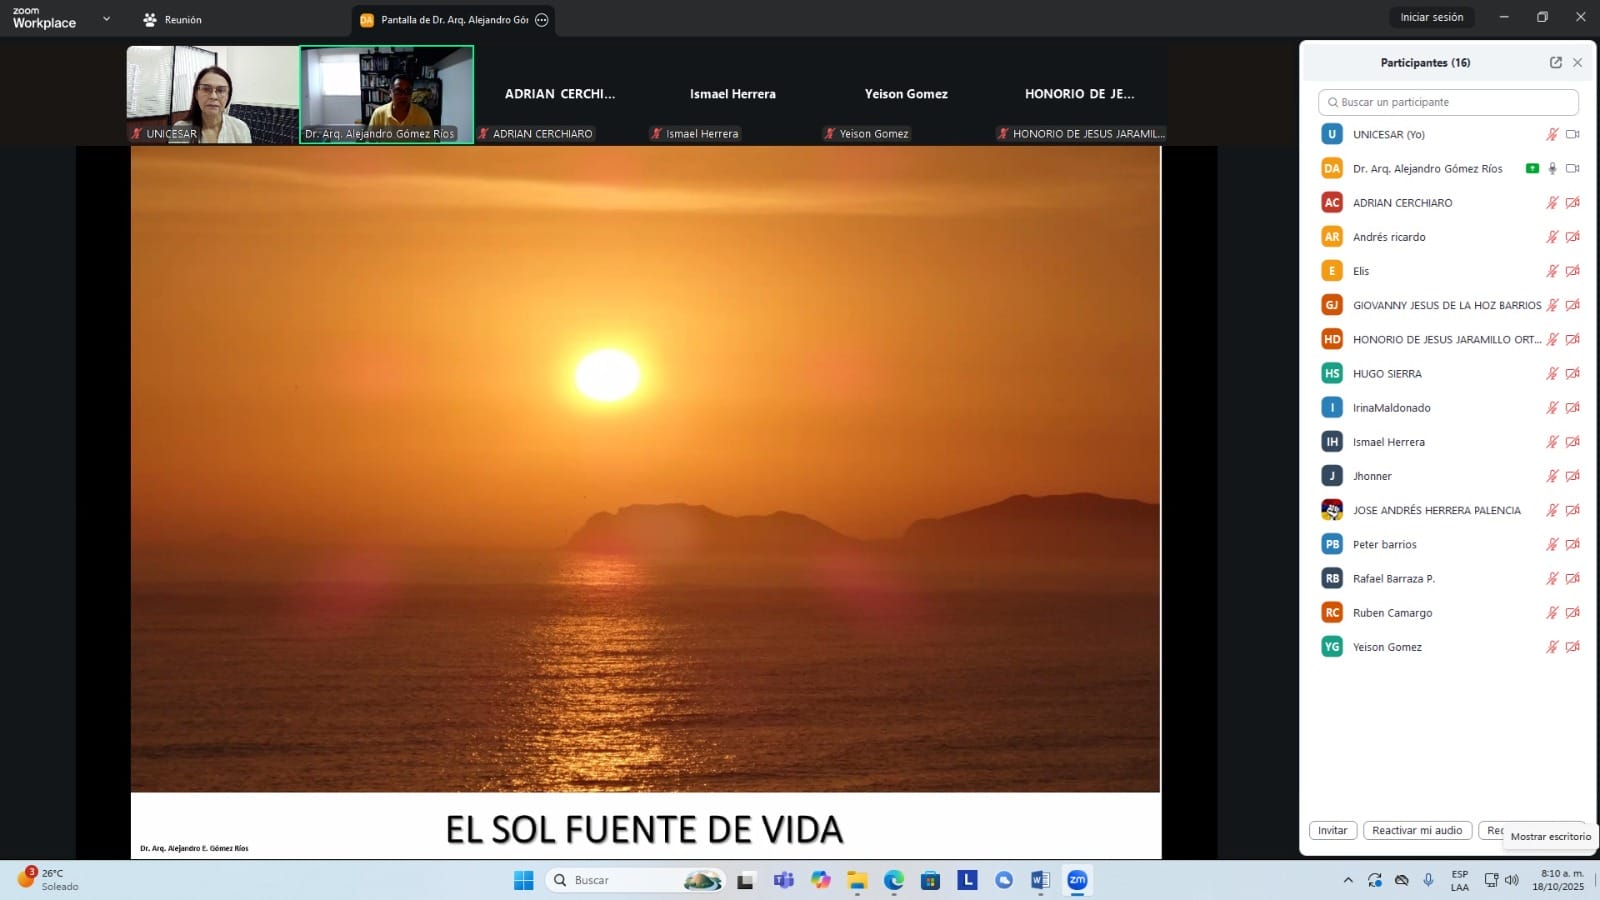Screen dimensions: 1600x900
Task: Click the Invitar button
Action: 1332,831
